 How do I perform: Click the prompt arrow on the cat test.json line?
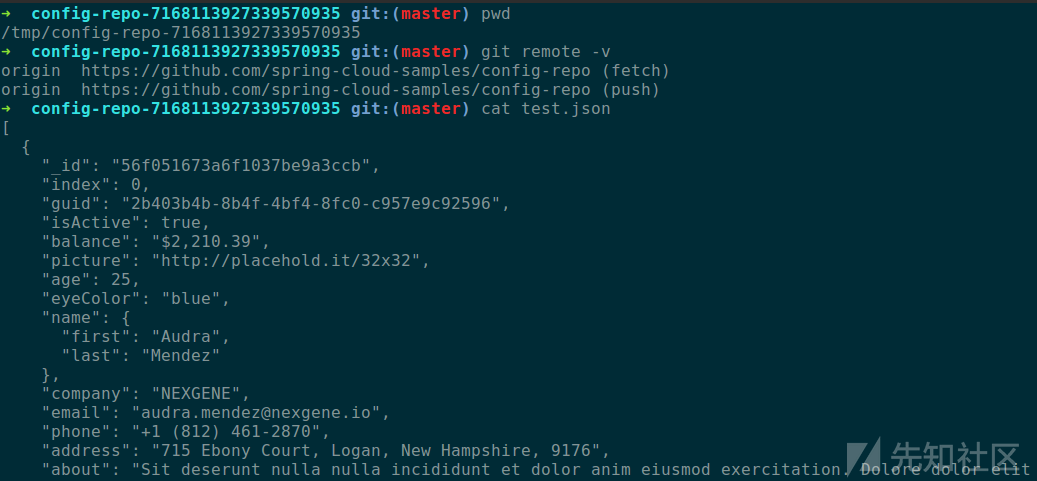tap(7, 108)
